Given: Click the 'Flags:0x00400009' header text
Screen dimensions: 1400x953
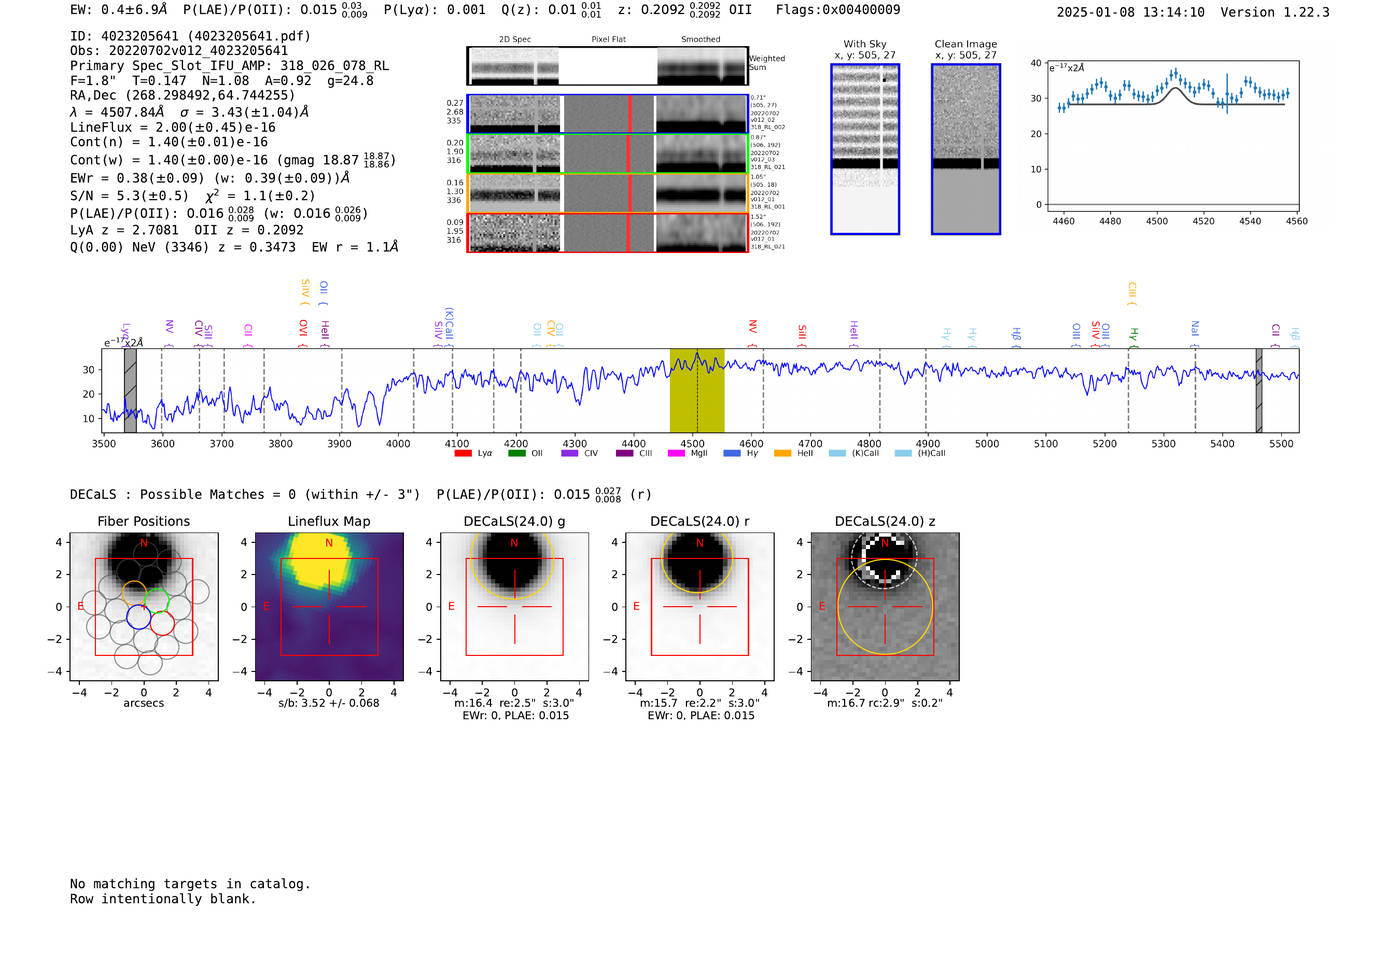Looking at the screenshot, I should coord(838,10).
